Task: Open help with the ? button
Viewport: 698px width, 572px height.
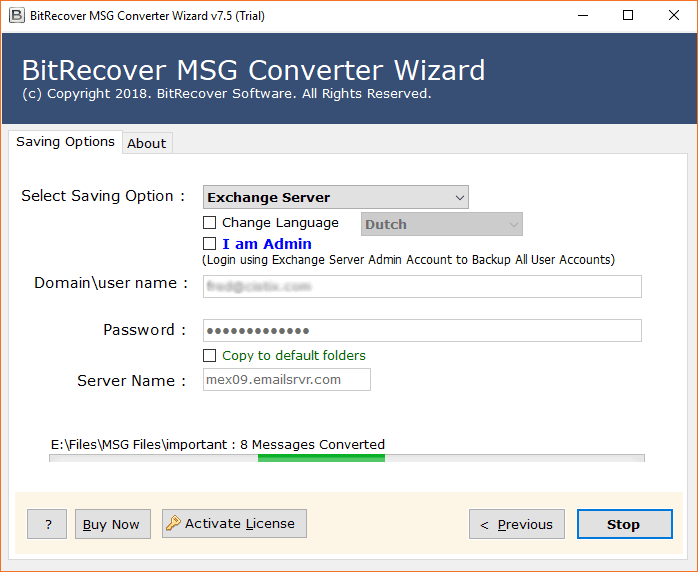Action: pos(47,524)
